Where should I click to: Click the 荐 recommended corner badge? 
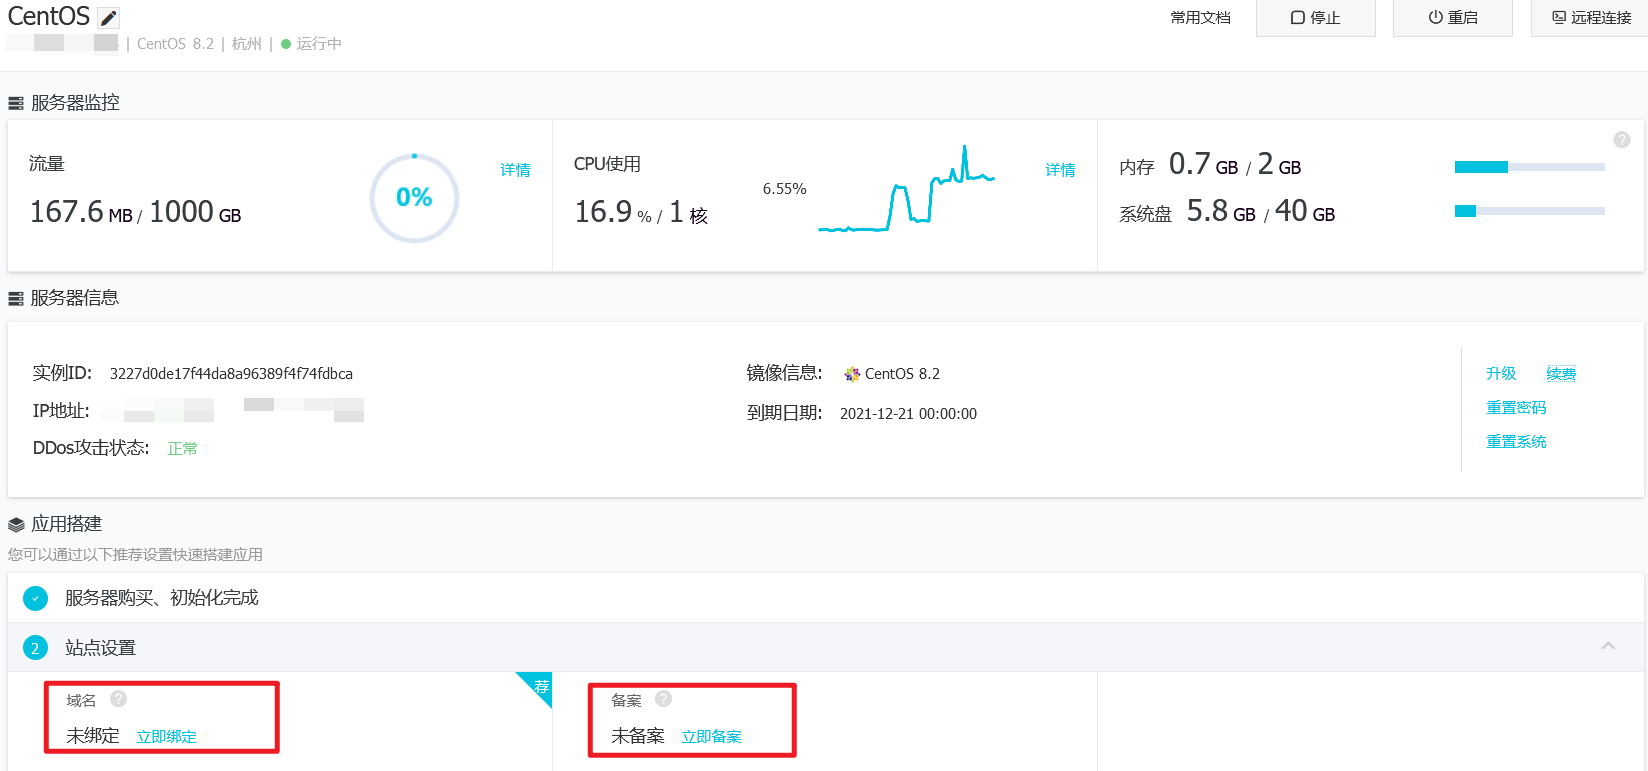pyautogui.click(x=539, y=685)
